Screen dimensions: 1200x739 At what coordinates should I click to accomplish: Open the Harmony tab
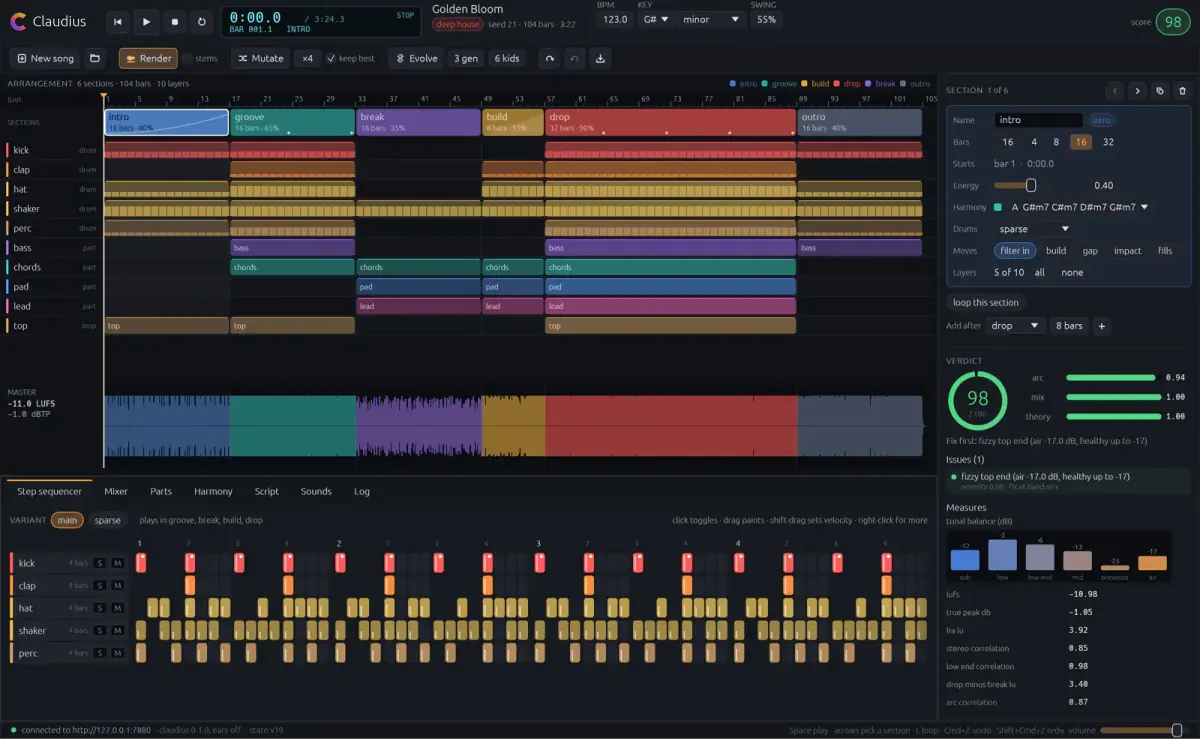213,491
